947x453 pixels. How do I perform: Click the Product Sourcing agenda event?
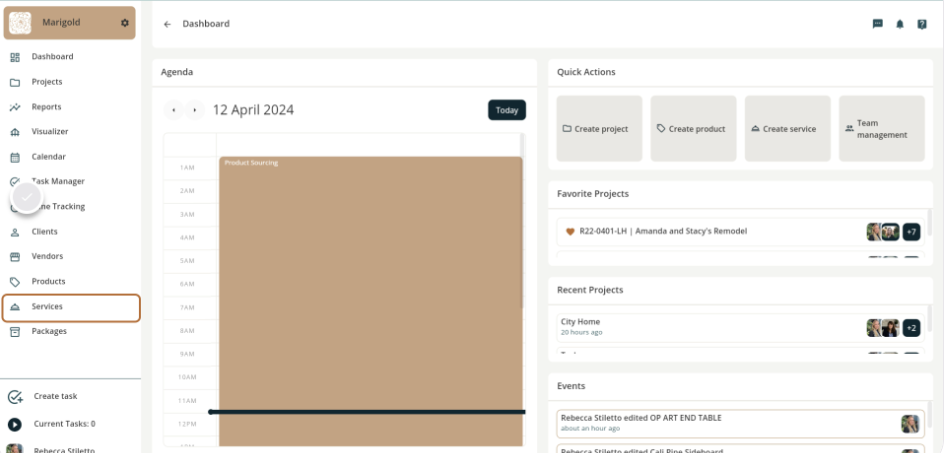[371, 301]
